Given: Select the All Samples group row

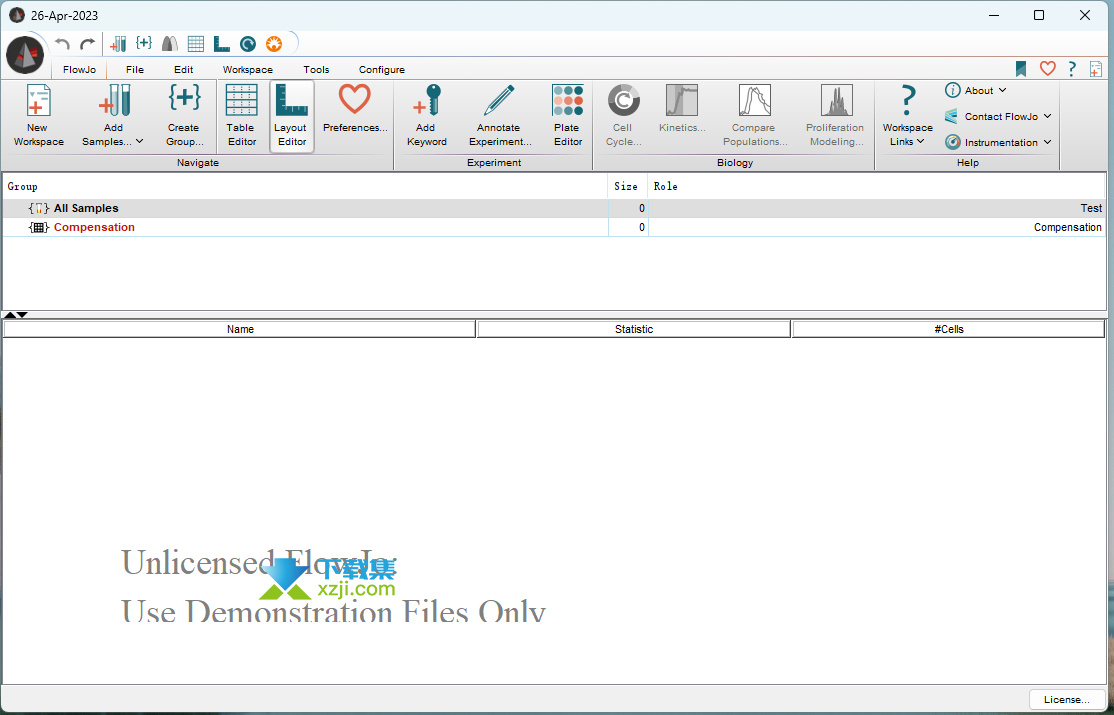Looking at the screenshot, I should [x=554, y=208].
